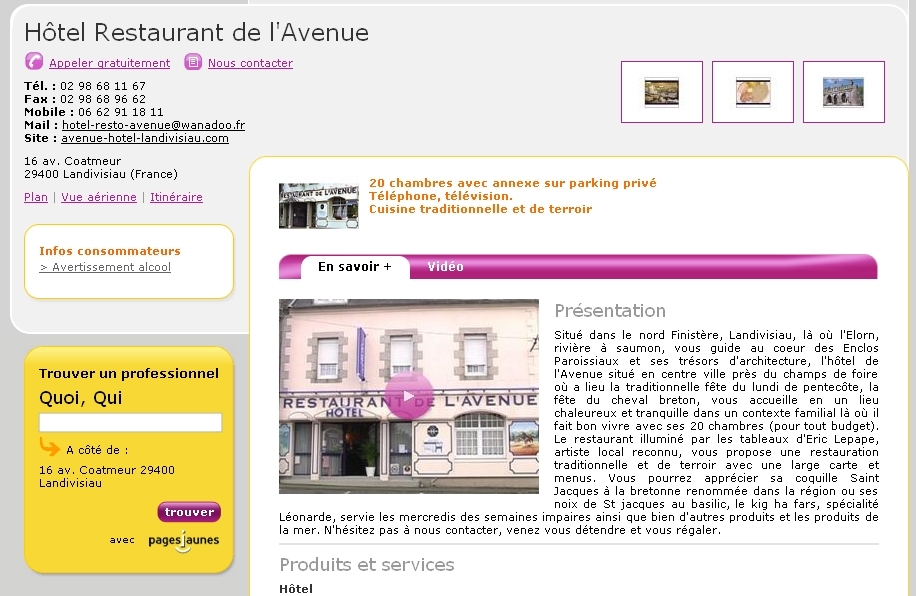Click the Hôtel Restaurant de l'Avenue title
Screen dimensions: 916x596
pyautogui.click(x=196, y=32)
